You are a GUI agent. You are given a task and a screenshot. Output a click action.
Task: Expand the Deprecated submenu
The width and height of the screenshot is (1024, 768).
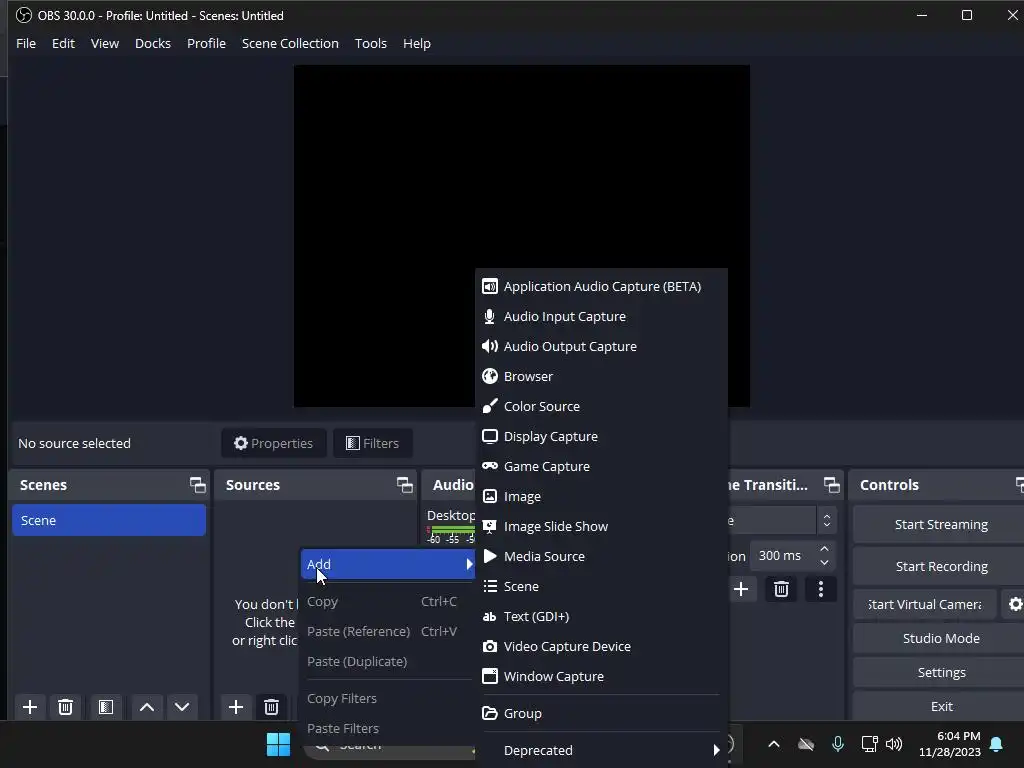(601, 751)
